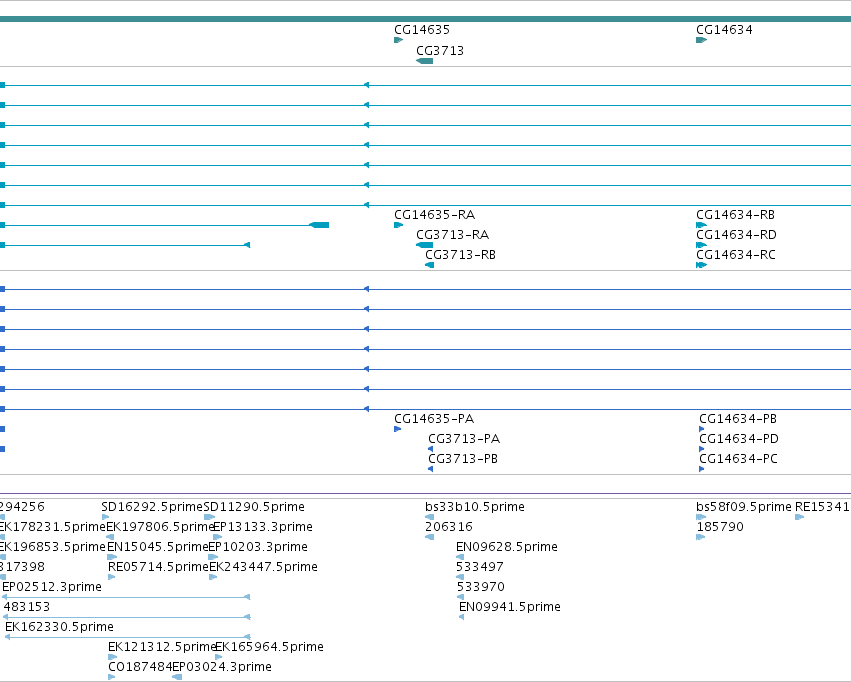Select protein CG3713-PB label
Viewport: 851px width, 682px height.
462,459
